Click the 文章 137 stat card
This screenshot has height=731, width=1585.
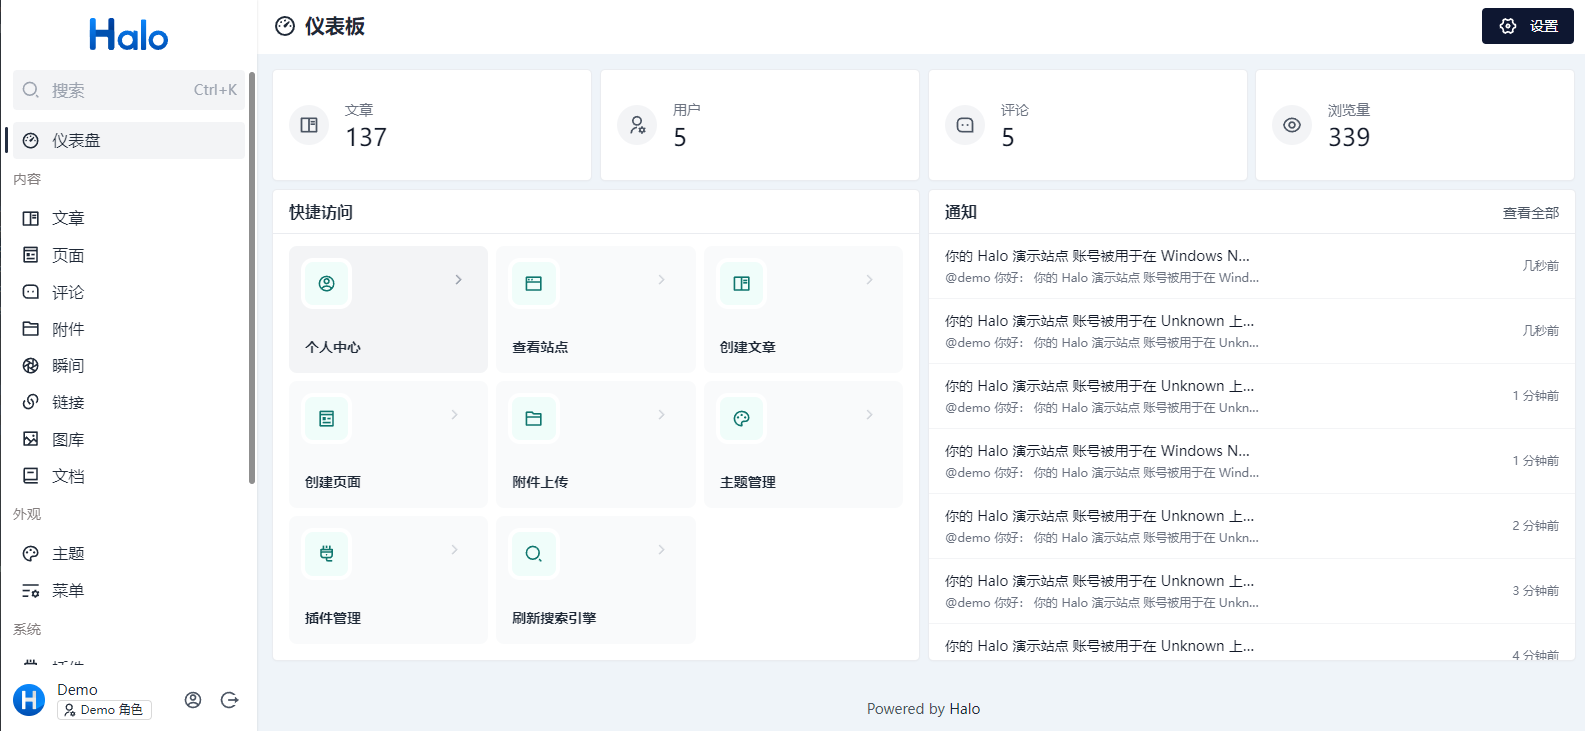pyautogui.click(x=432, y=125)
